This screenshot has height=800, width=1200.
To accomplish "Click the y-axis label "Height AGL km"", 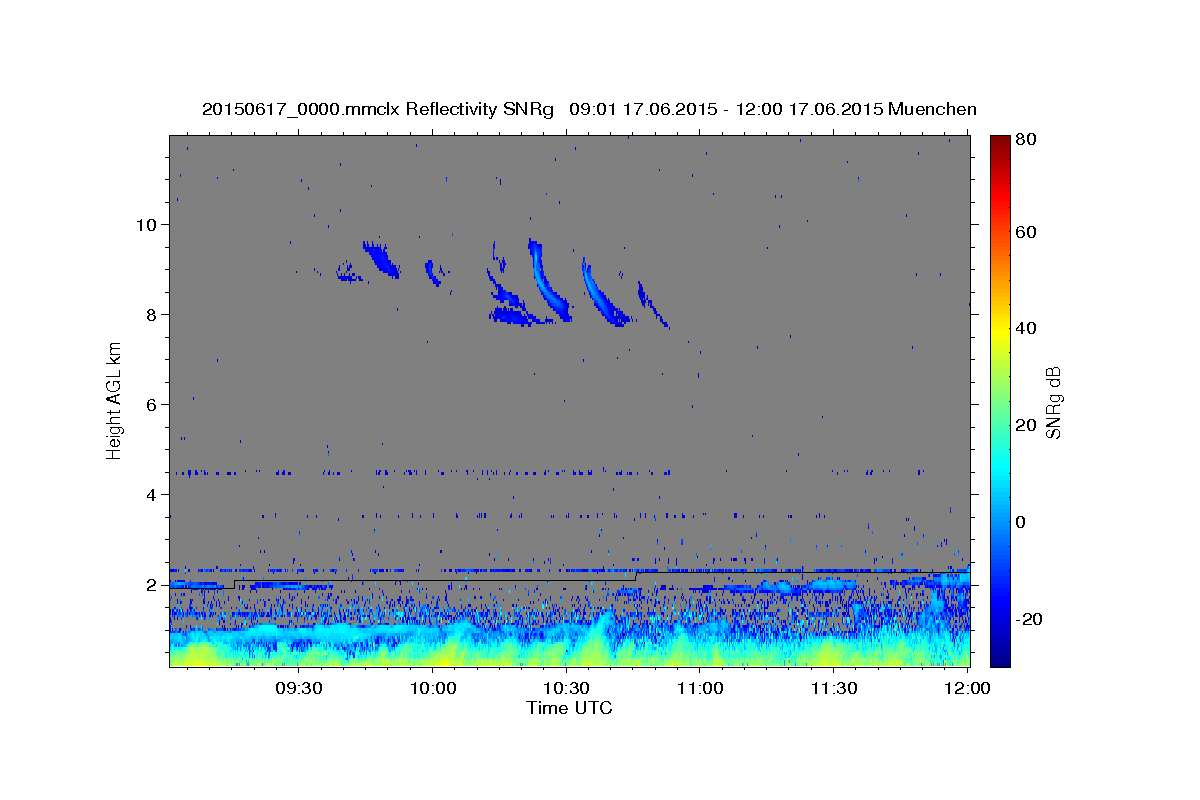I will 115,400.
